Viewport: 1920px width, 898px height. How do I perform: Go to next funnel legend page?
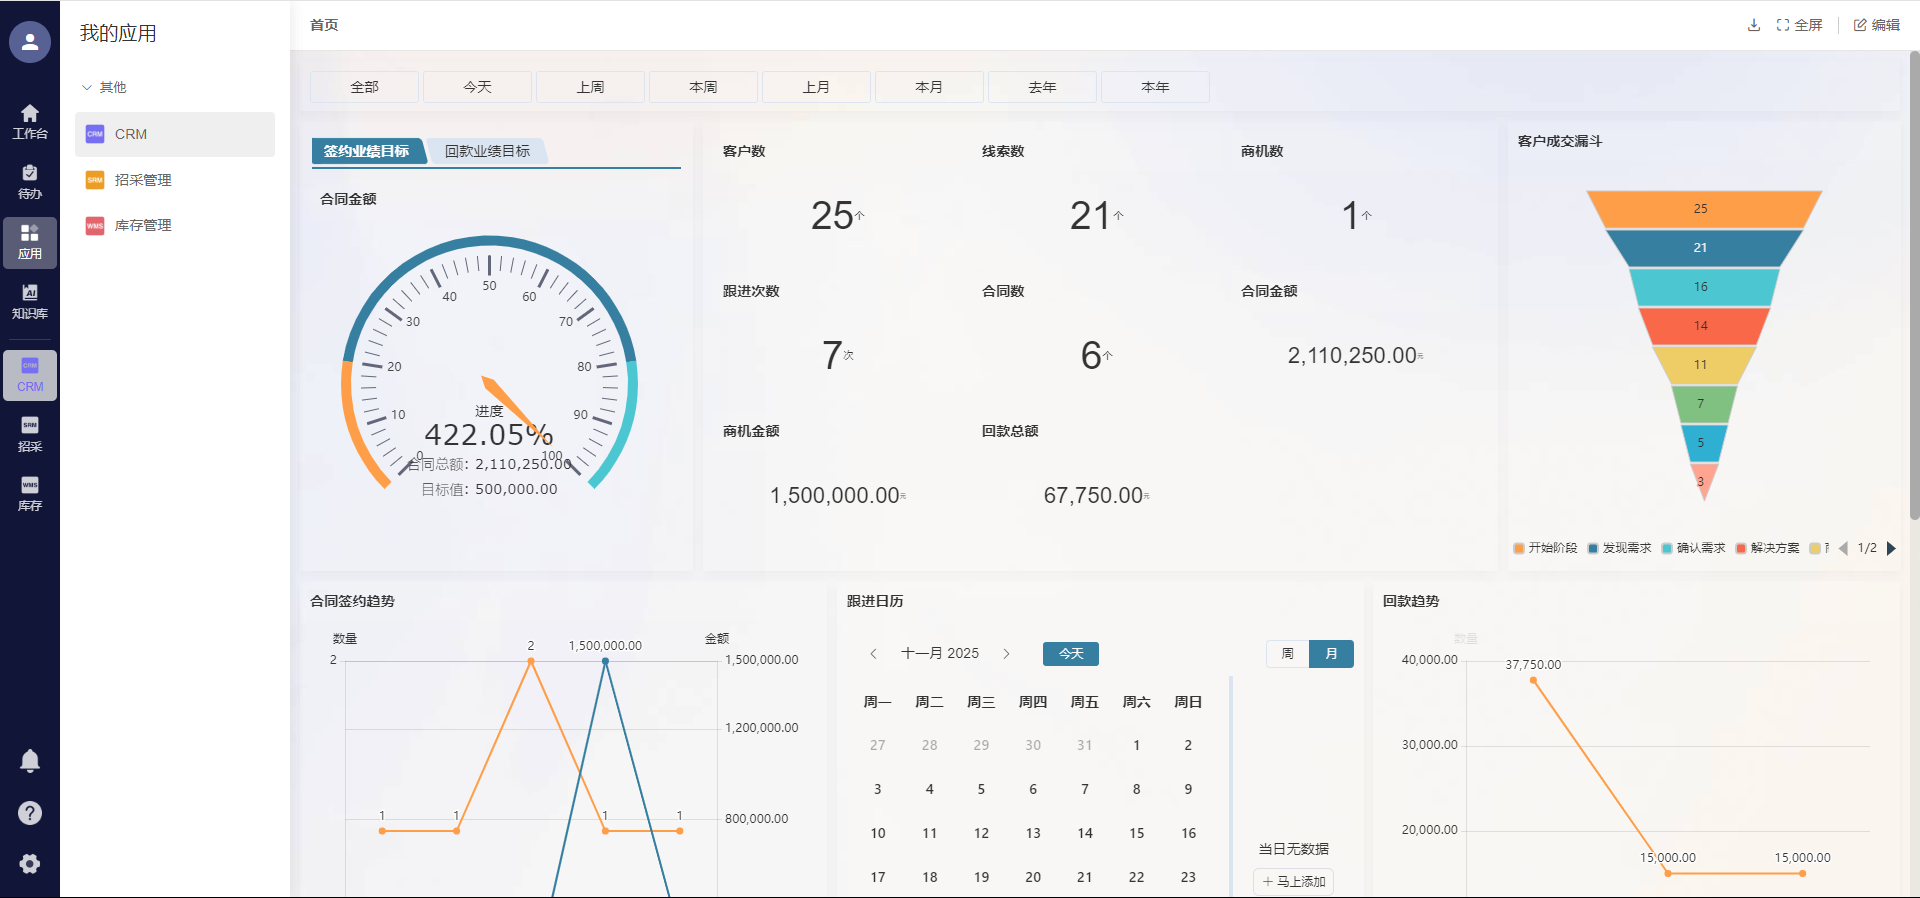(x=1891, y=548)
